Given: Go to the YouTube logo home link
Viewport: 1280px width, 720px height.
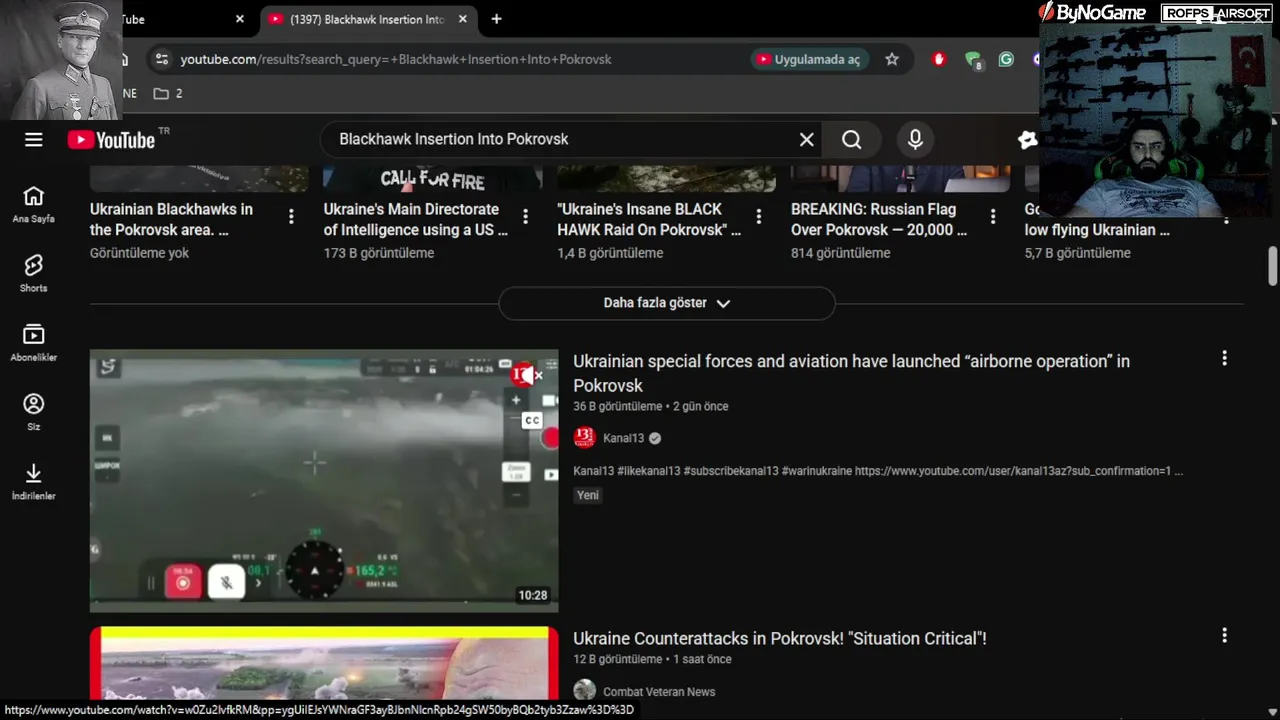Looking at the screenshot, I should [x=112, y=140].
